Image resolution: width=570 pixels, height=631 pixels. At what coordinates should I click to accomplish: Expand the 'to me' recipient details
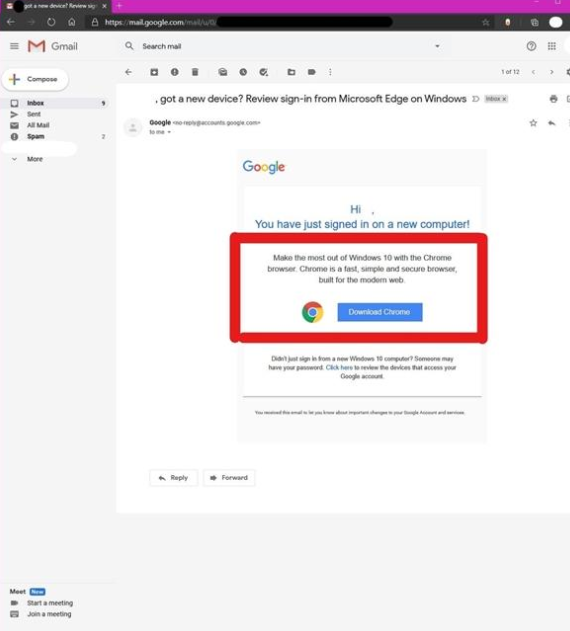click(169, 132)
